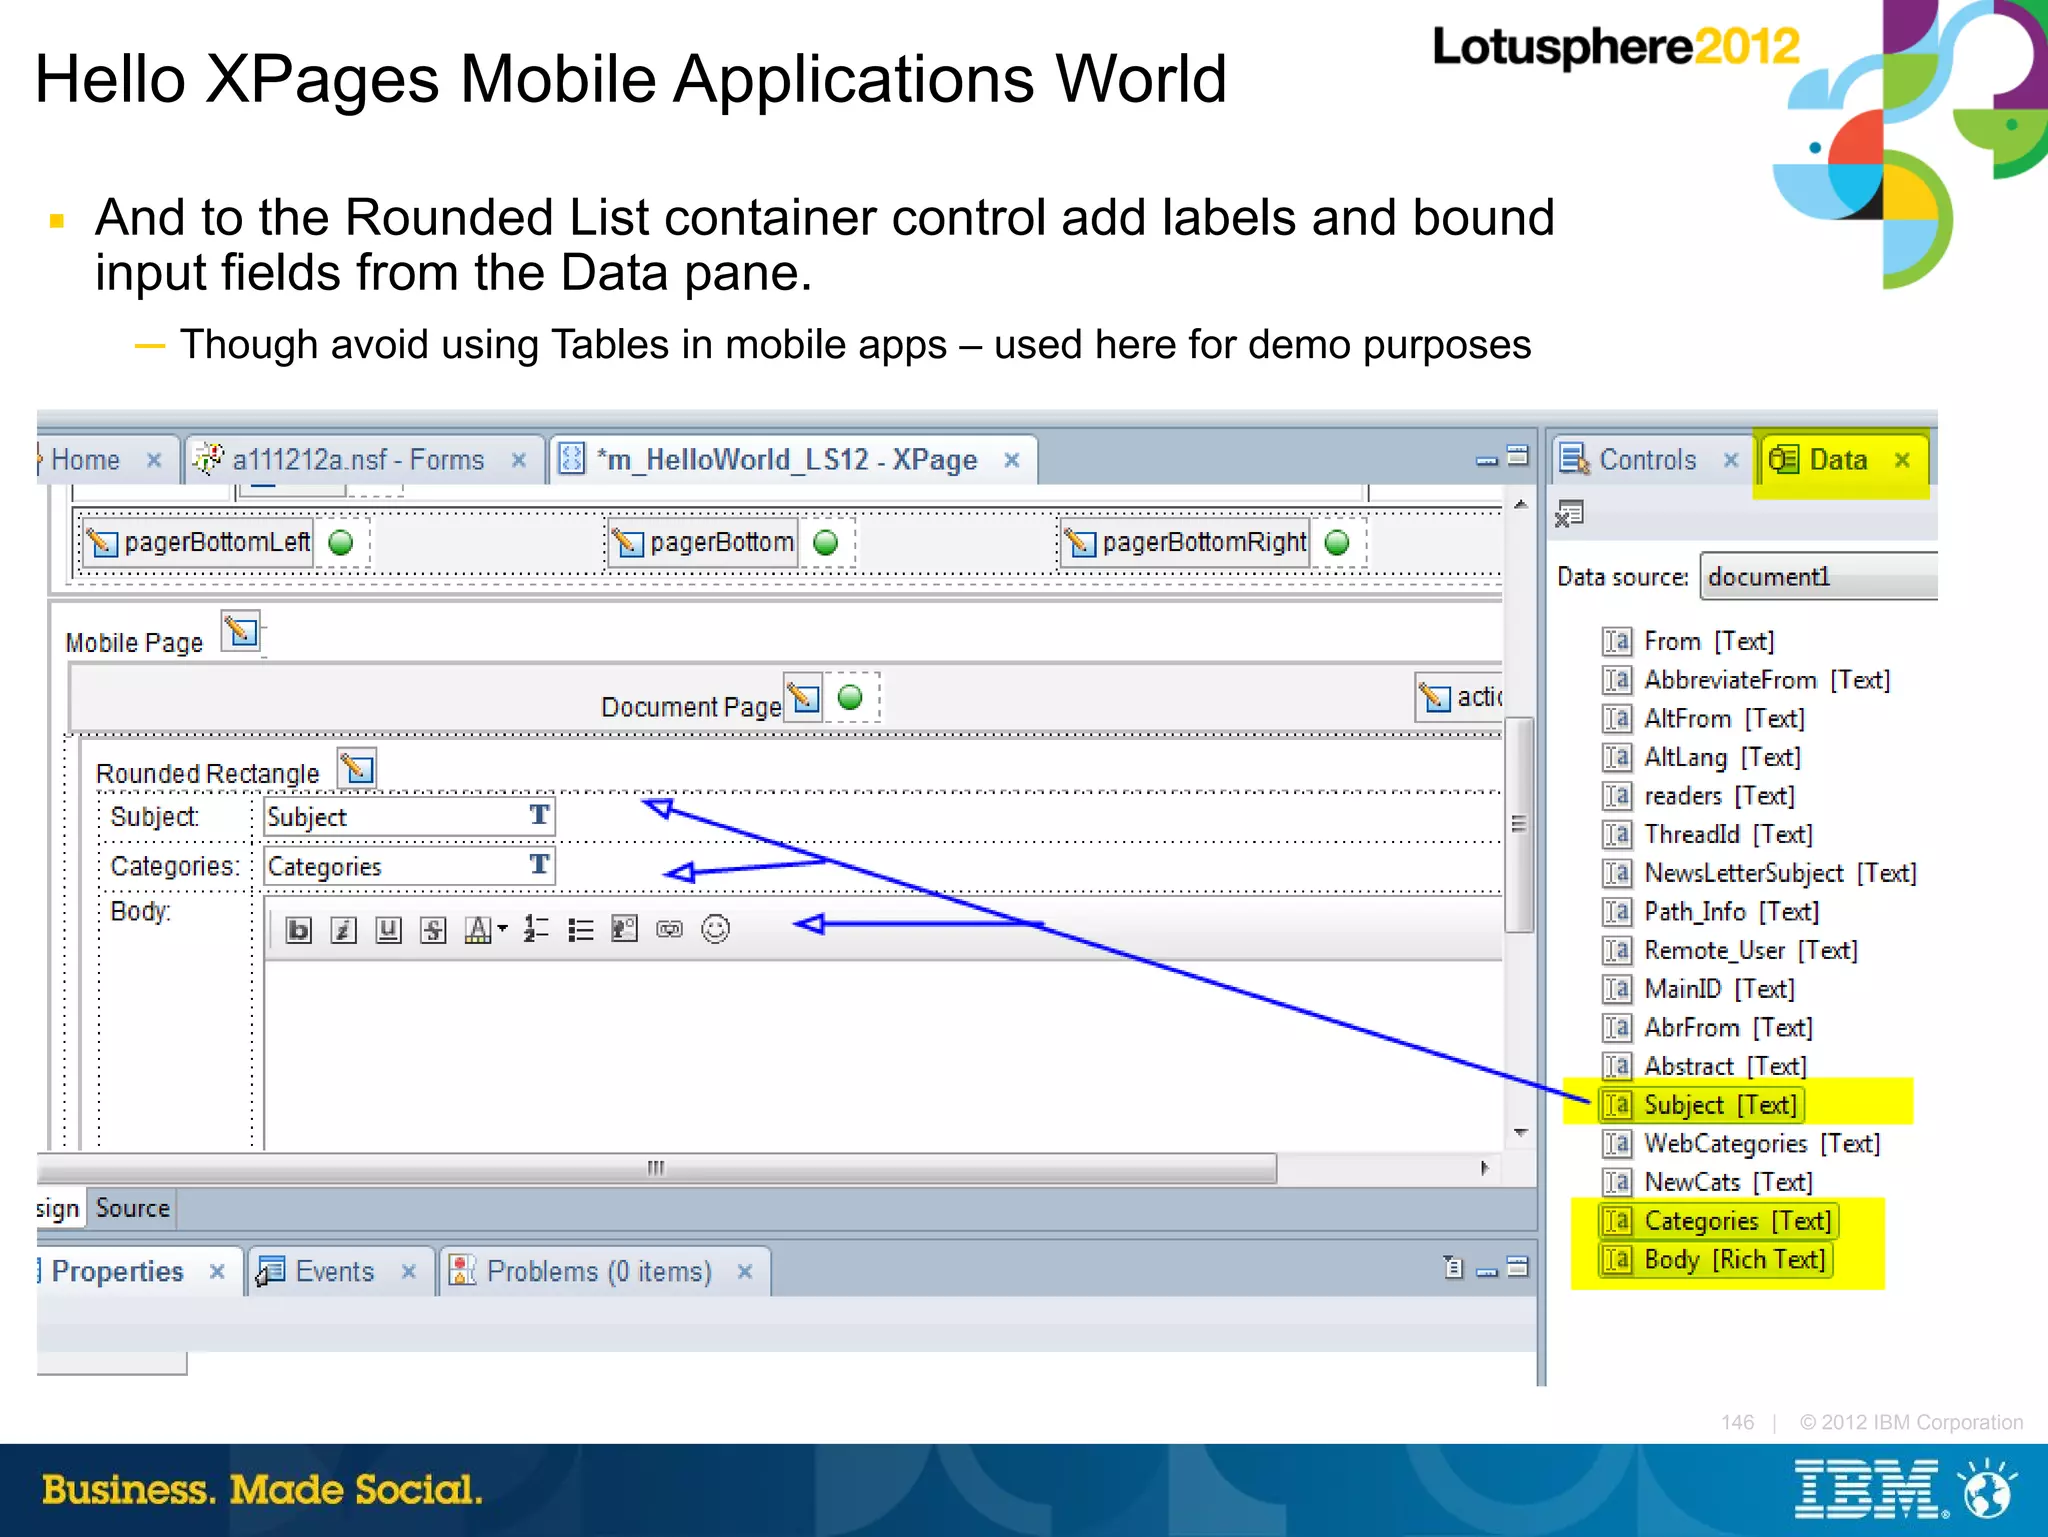Open the Events tab

click(334, 1271)
